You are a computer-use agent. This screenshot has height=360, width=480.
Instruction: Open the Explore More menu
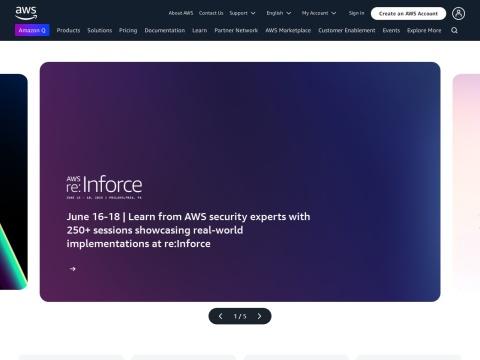[x=424, y=30]
